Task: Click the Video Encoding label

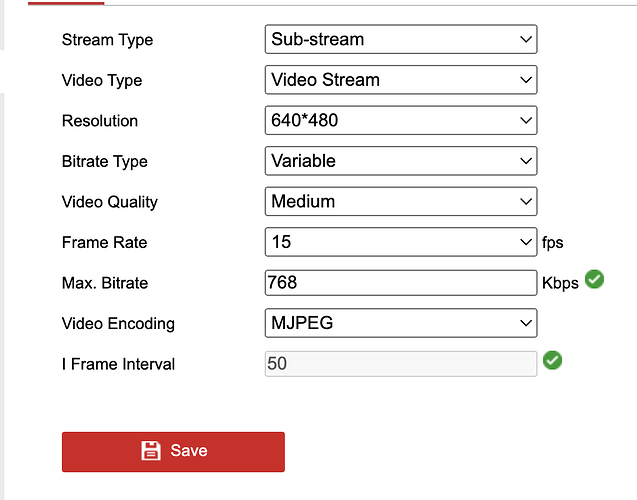Action: tap(118, 324)
